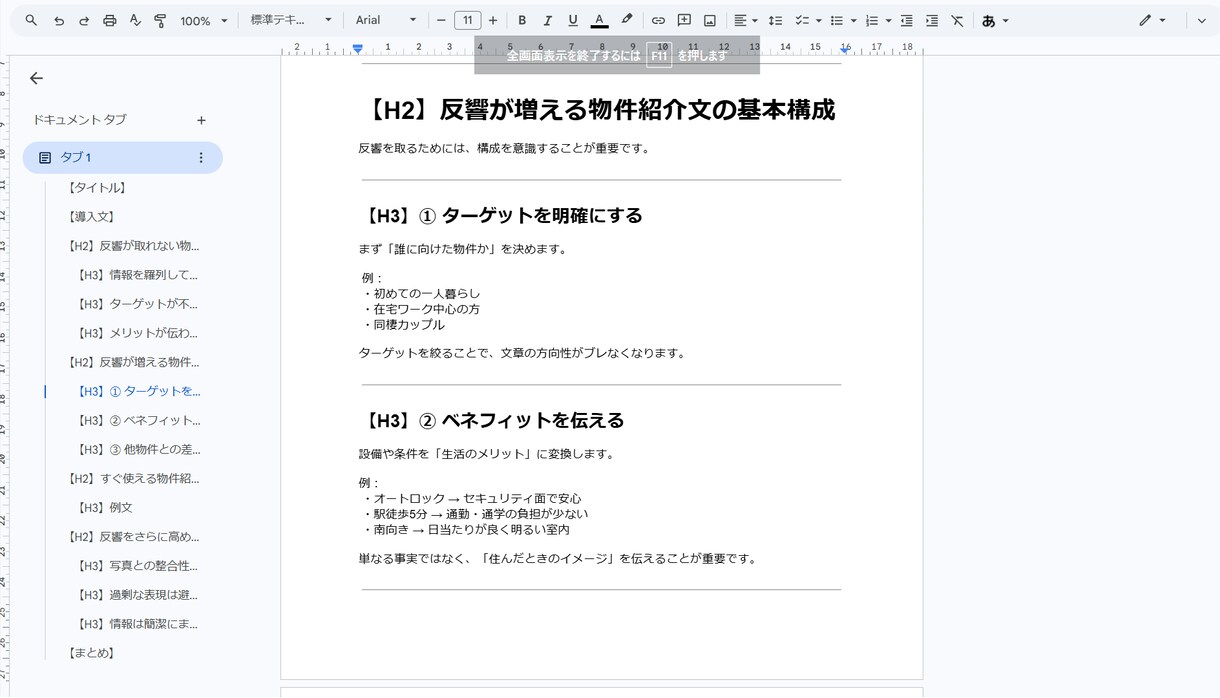Open タブ 1 options menu

(x=201, y=157)
